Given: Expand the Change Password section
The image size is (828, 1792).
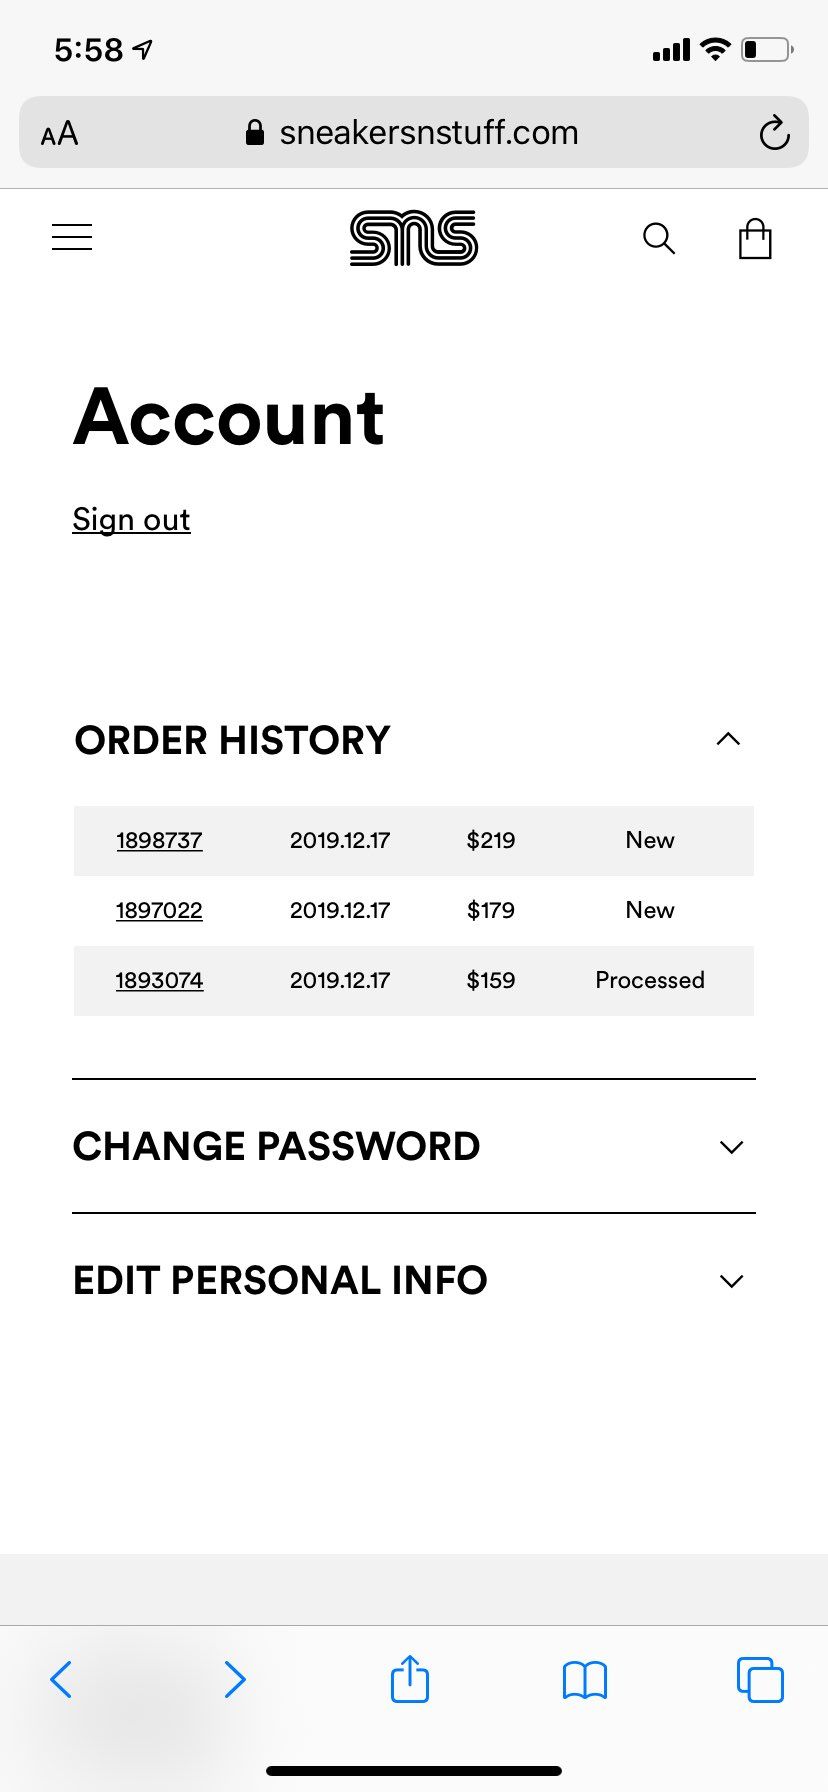Looking at the screenshot, I should coord(731,1147).
